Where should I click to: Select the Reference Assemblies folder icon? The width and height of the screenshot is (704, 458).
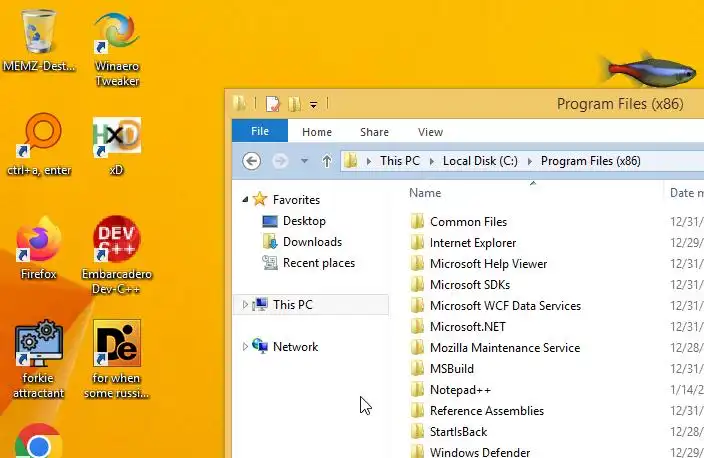pos(417,410)
